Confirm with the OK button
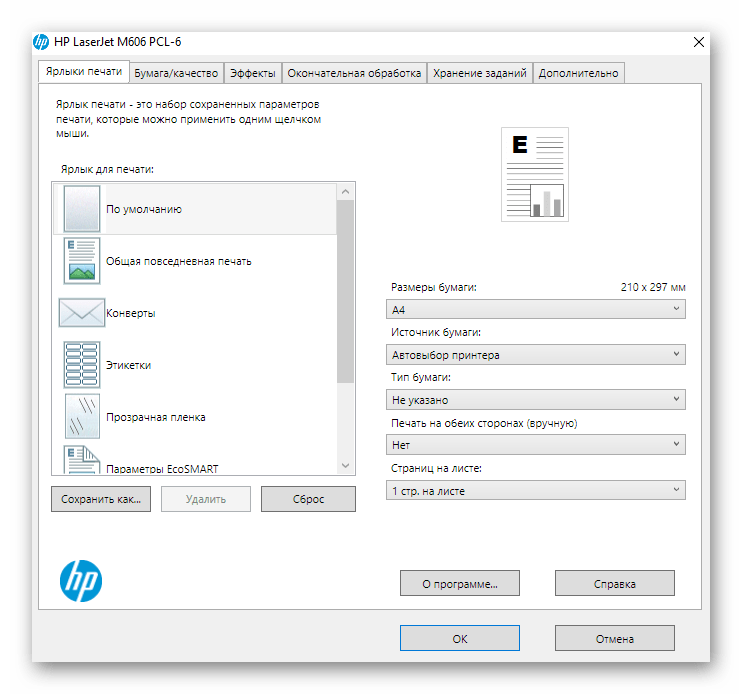742x694 pixels. (x=459, y=638)
